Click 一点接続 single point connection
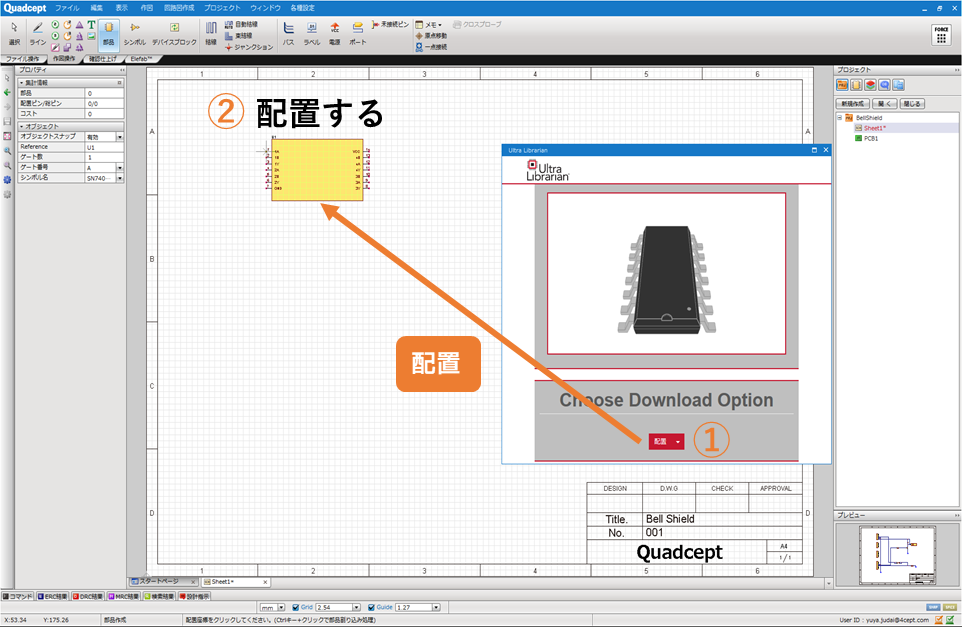The height and width of the screenshot is (627, 962). point(431,47)
